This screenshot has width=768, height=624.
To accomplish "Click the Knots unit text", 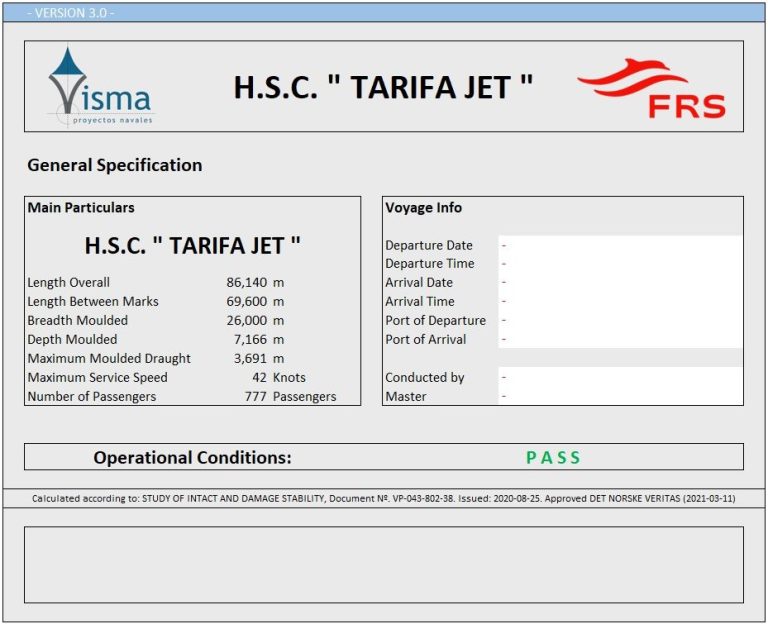I will click(289, 378).
